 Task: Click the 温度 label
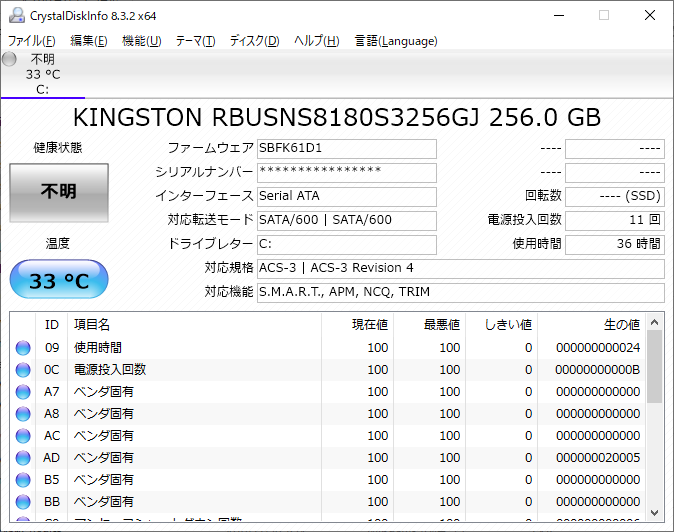click(58, 244)
